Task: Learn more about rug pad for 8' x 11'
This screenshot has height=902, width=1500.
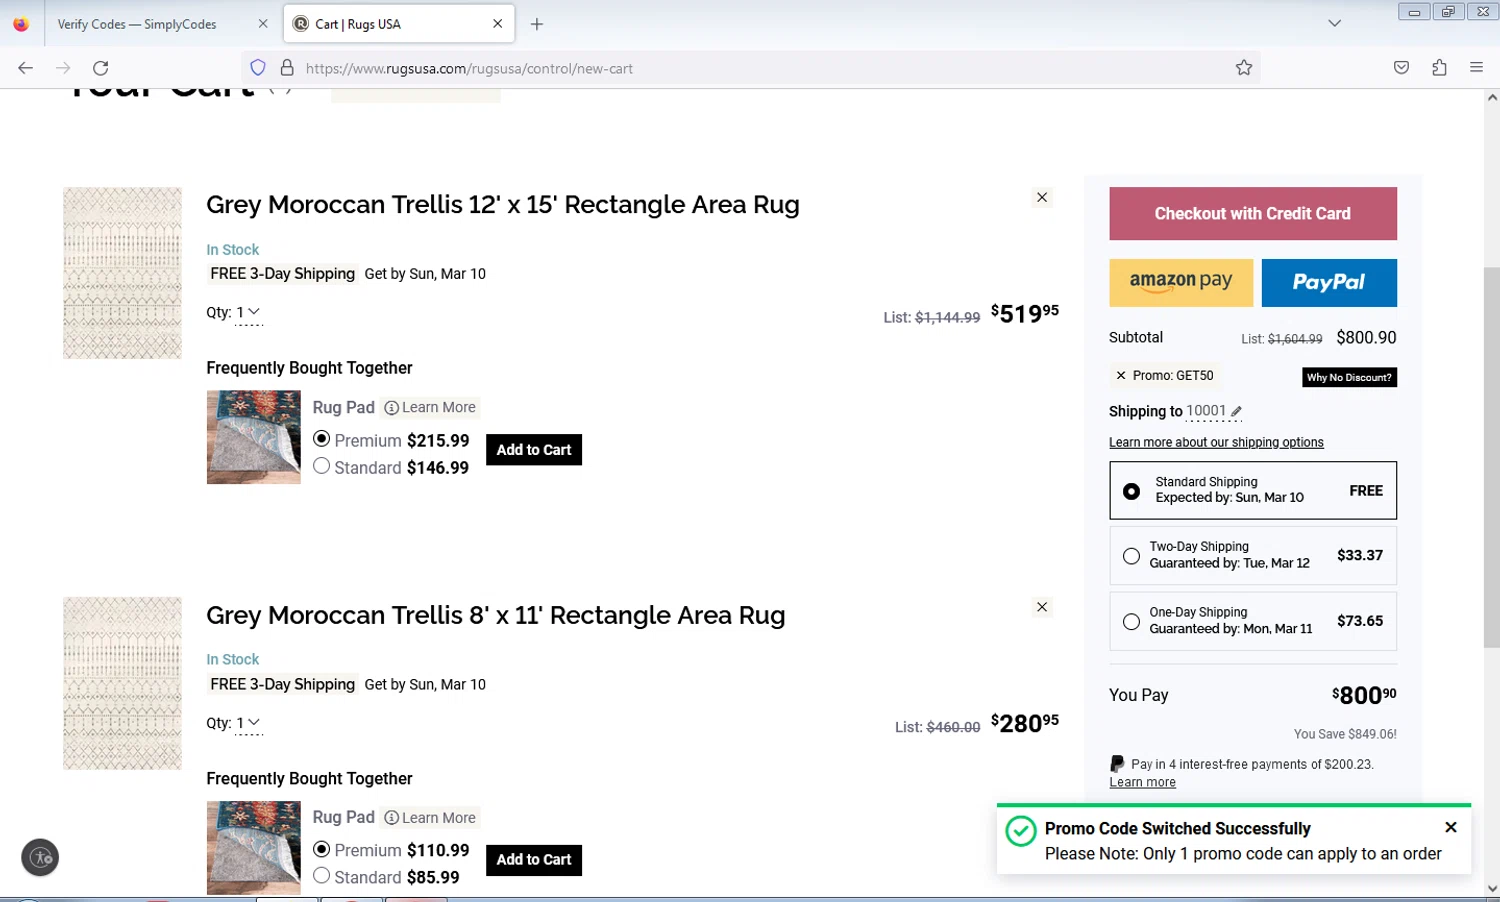Action: (430, 817)
